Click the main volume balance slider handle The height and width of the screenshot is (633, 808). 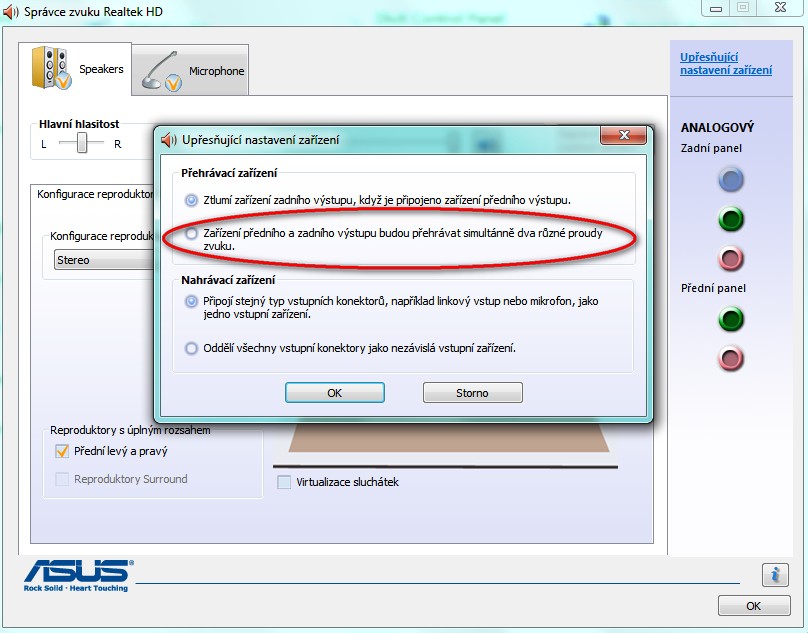coord(81,143)
